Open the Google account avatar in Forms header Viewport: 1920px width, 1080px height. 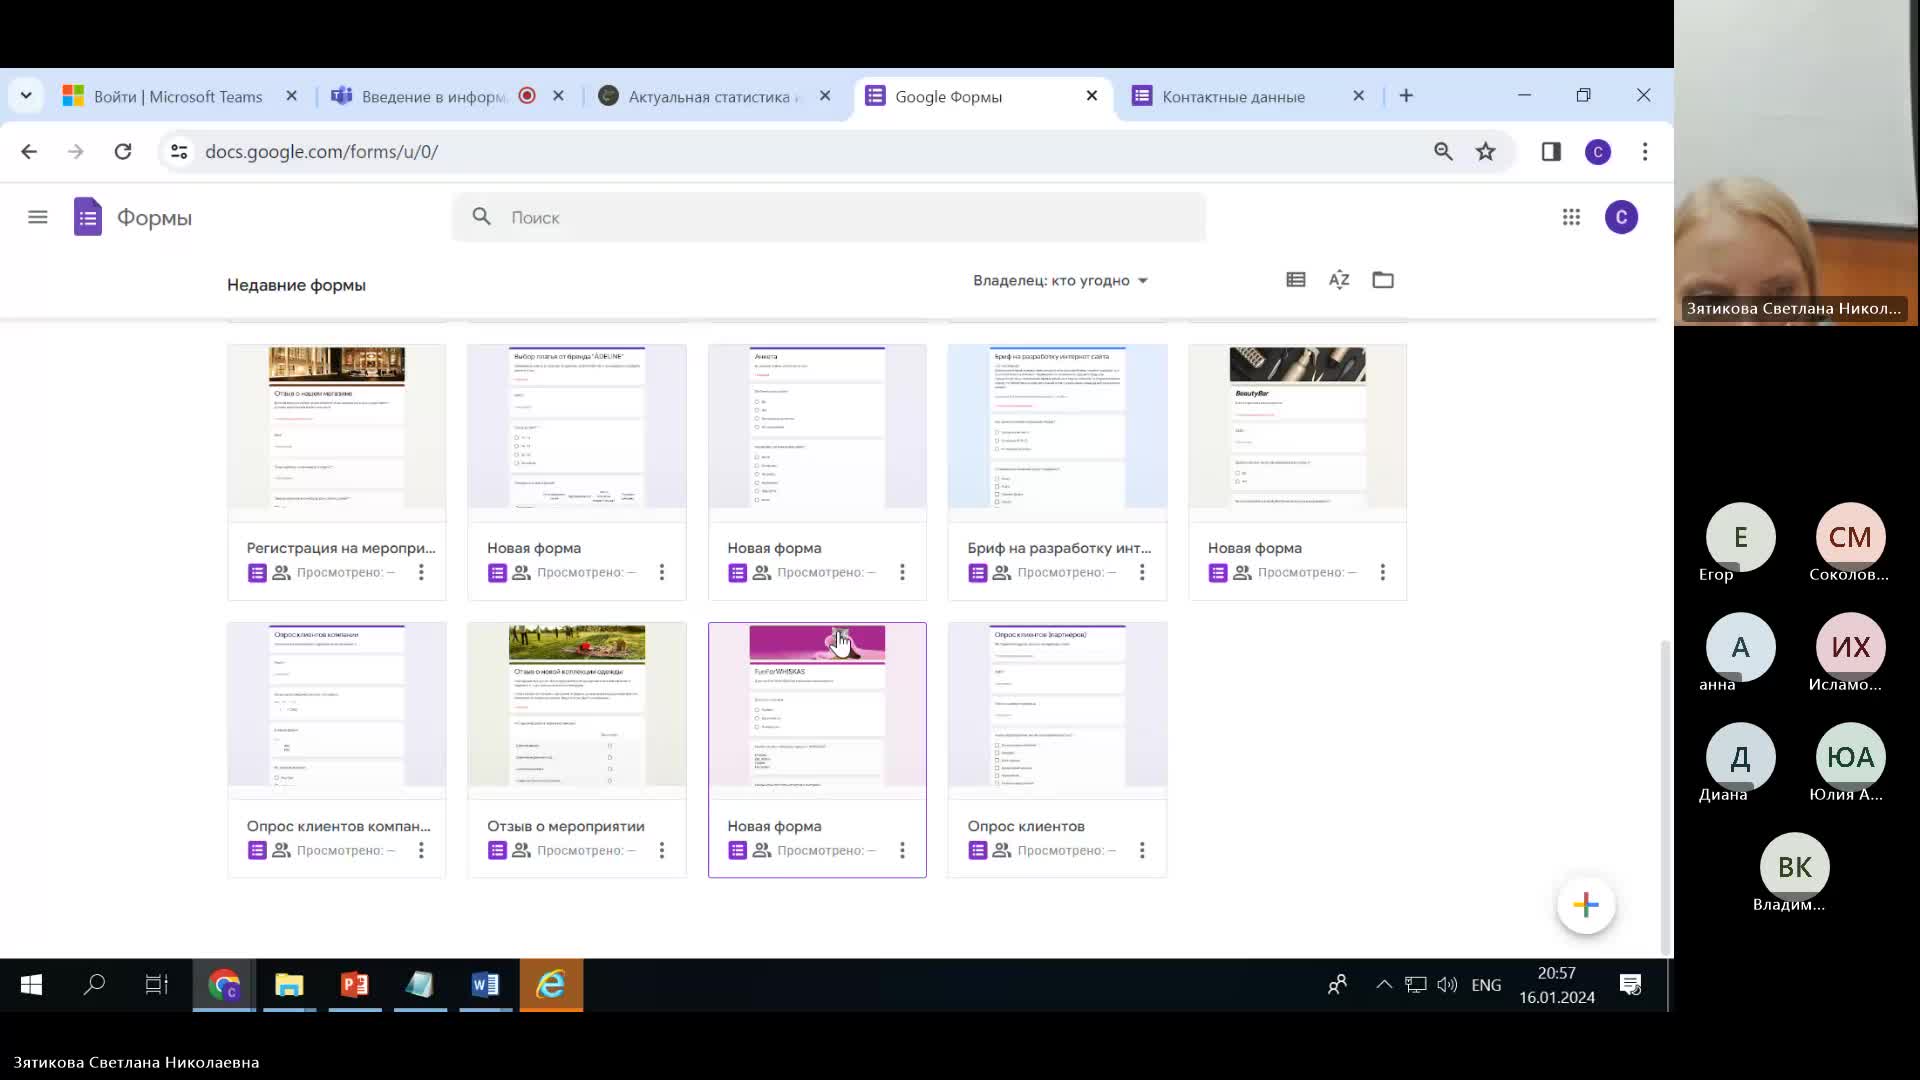[1621, 217]
